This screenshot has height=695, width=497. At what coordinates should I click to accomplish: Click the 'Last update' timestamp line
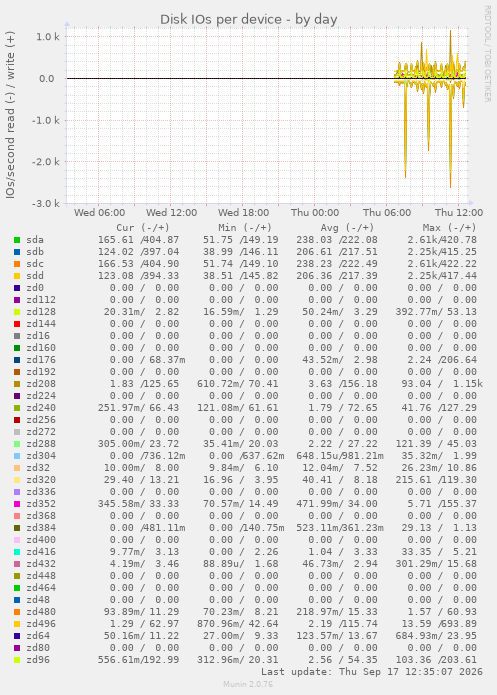[x=372, y=672]
